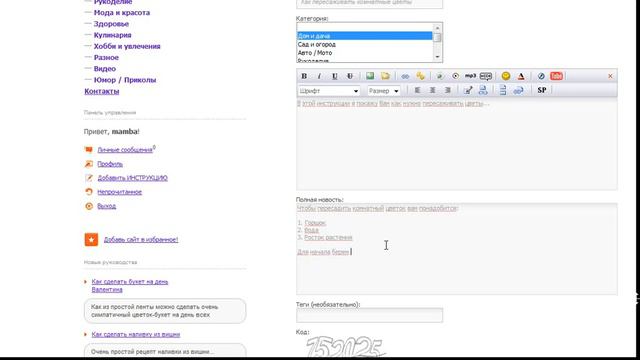Open the emoticons smiley picker
The height and width of the screenshot is (360, 640).
(x=506, y=76)
